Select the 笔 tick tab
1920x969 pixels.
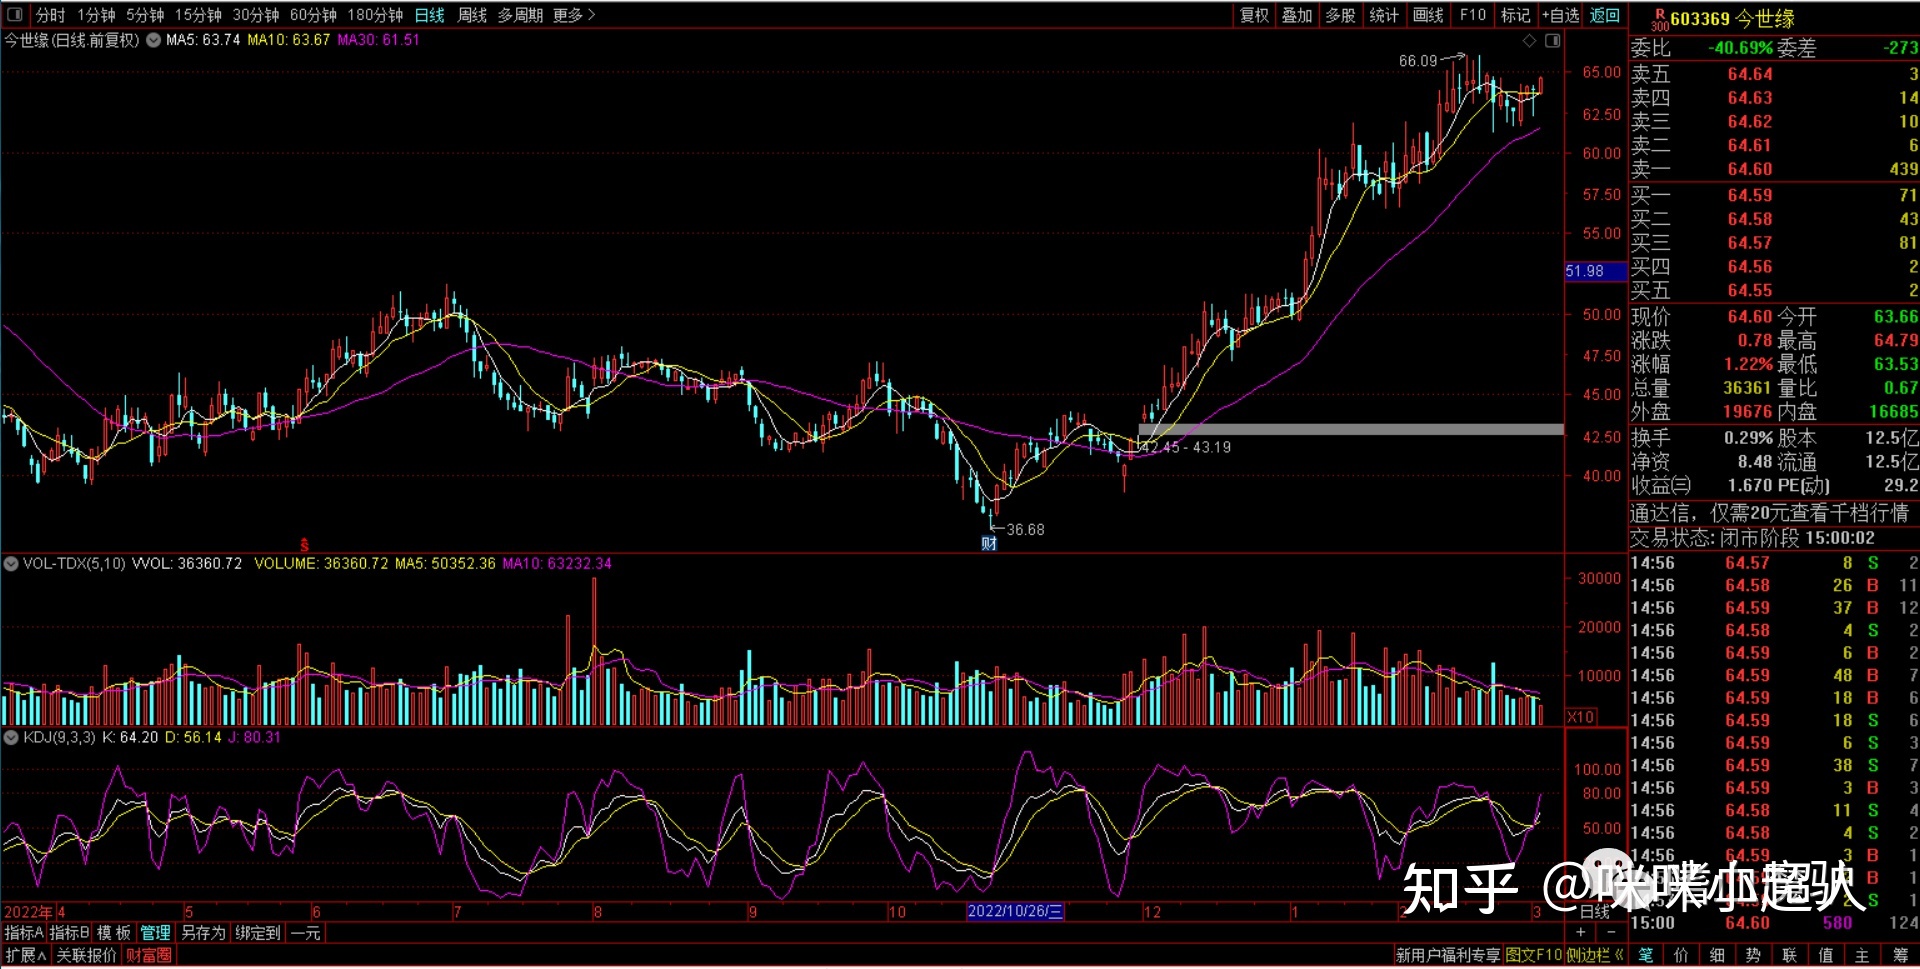coord(1646,955)
